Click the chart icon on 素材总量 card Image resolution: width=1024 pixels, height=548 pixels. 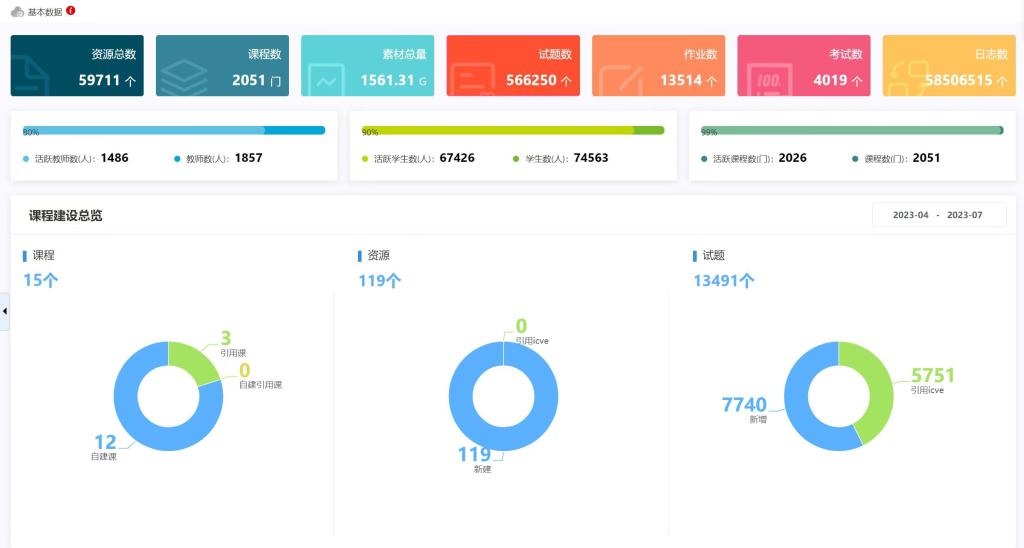(x=326, y=80)
